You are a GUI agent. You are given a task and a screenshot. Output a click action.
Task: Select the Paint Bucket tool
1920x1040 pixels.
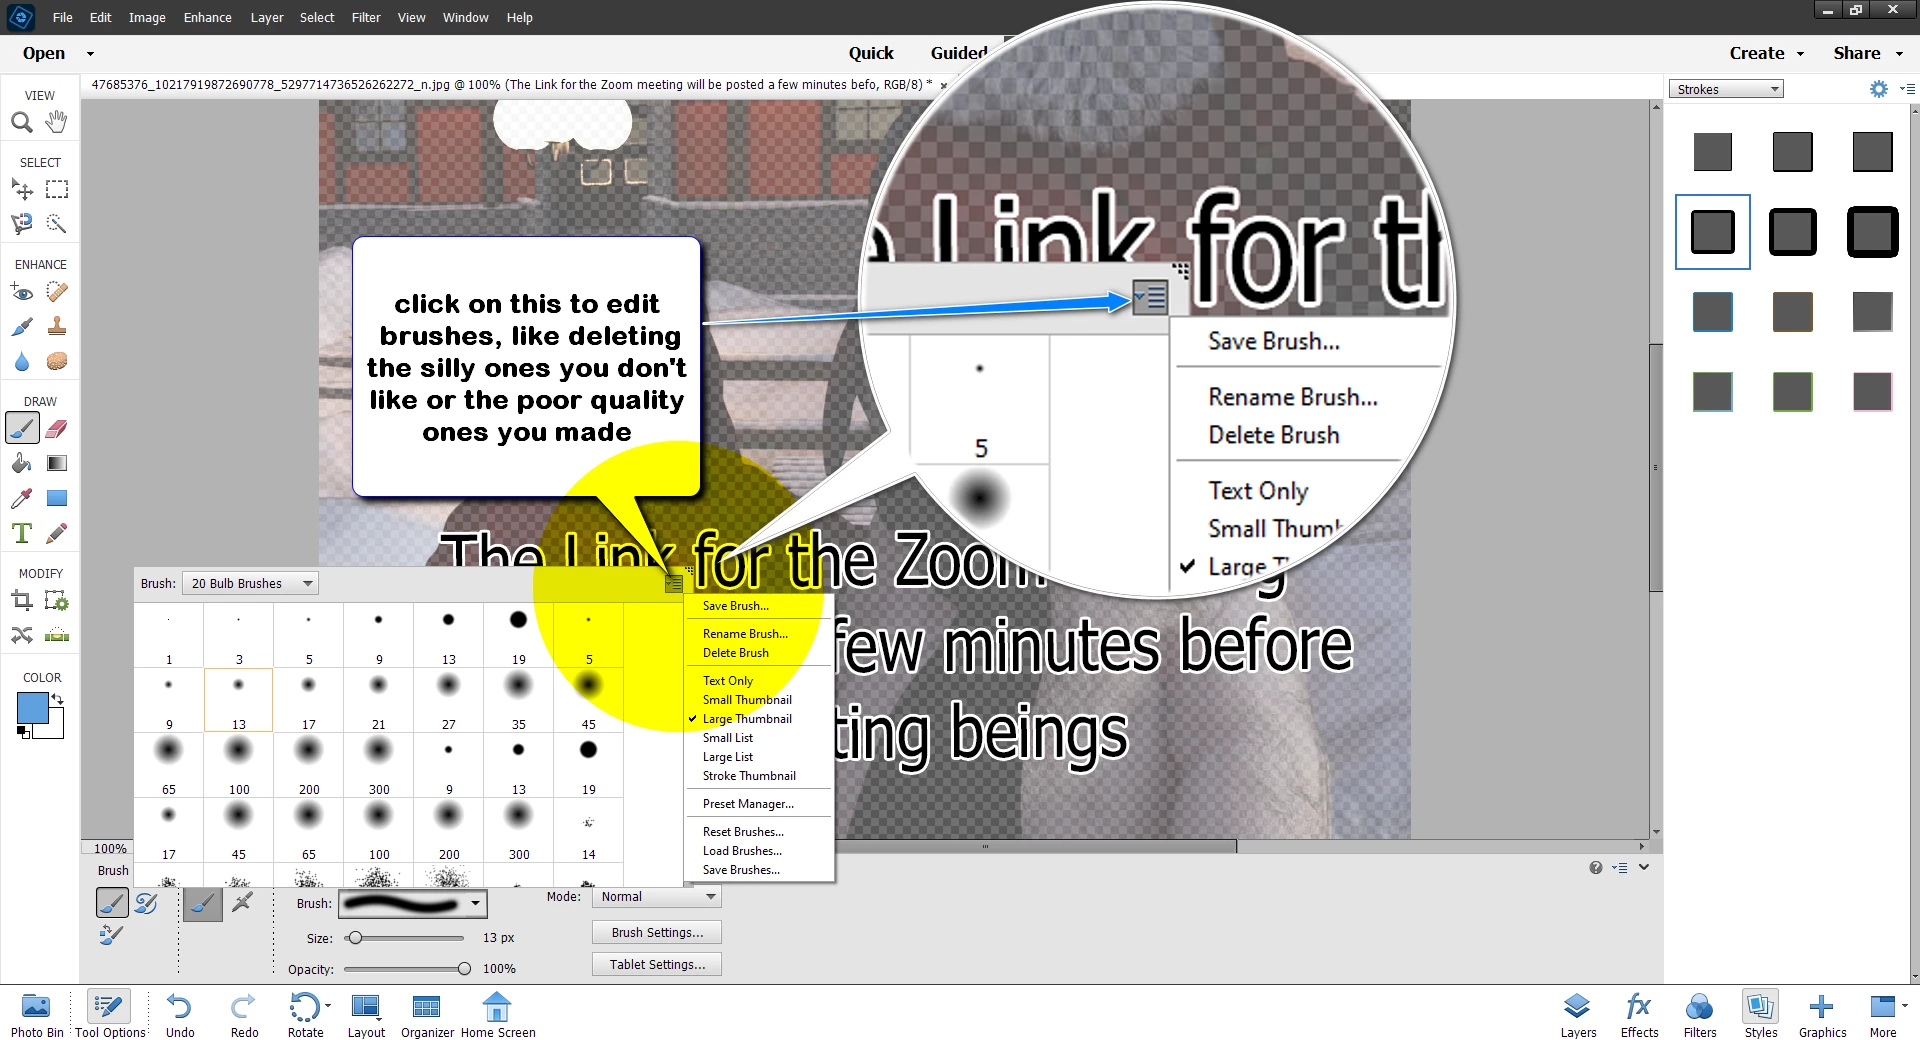(22, 463)
